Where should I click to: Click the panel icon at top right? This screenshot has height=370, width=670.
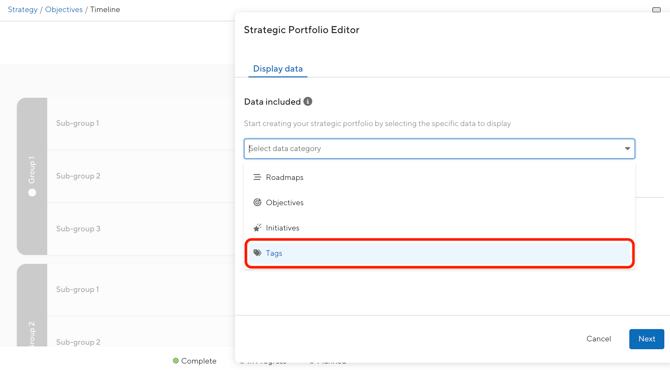(656, 10)
